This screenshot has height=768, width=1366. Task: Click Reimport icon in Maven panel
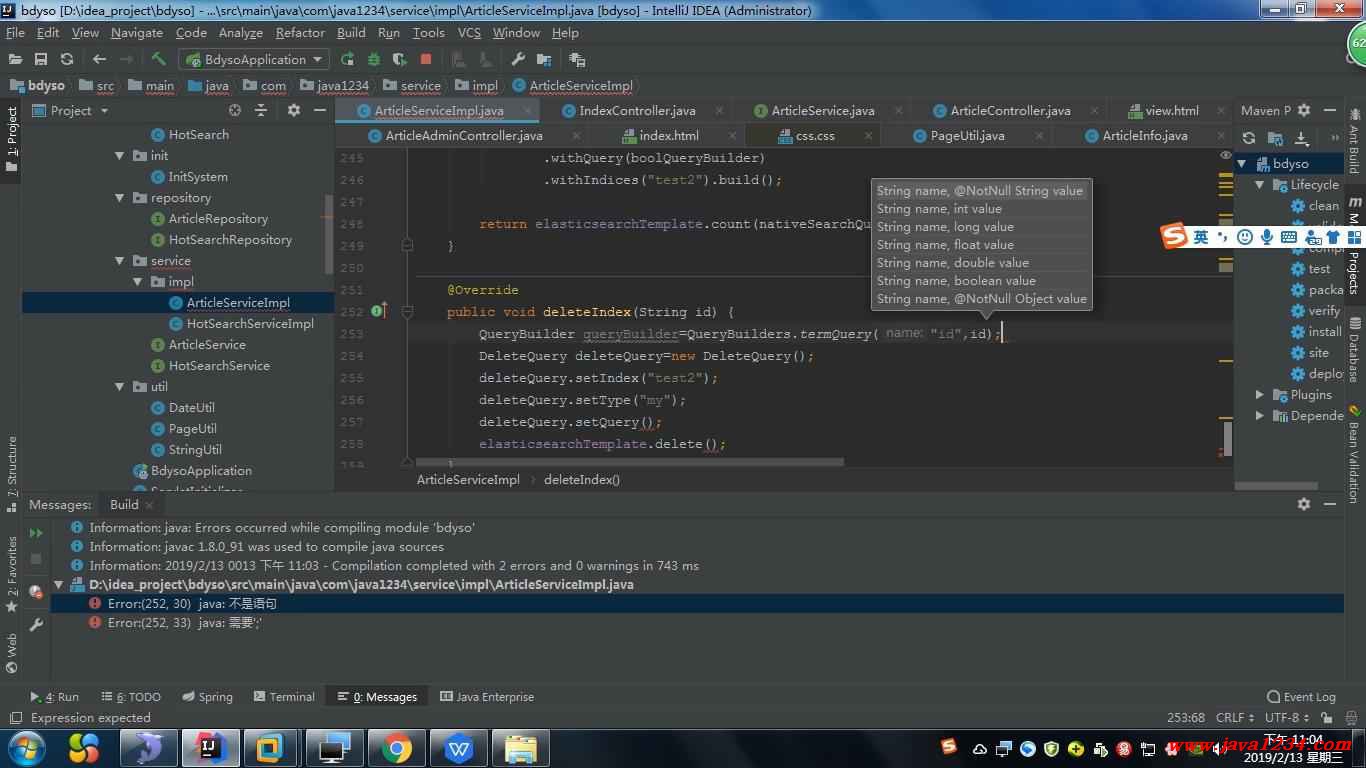pyautogui.click(x=1248, y=138)
